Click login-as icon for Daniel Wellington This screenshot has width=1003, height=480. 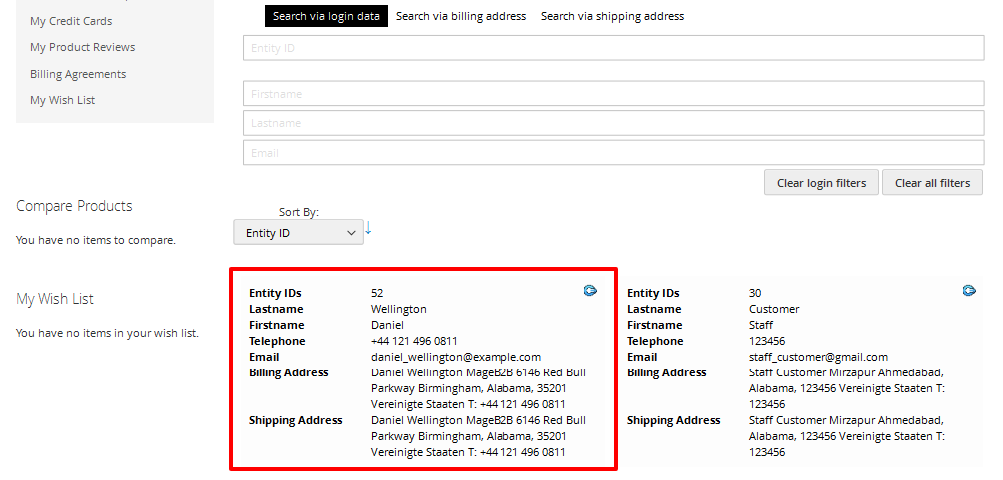click(590, 291)
